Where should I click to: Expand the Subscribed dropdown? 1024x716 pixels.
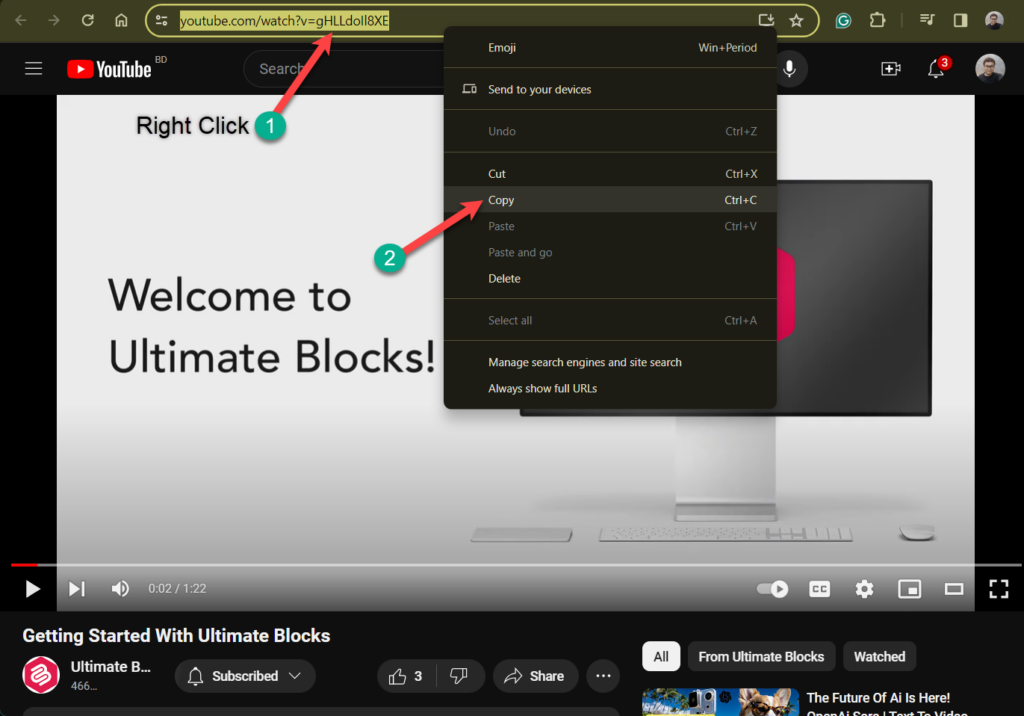pyautogui.click(x=244, y=676)
